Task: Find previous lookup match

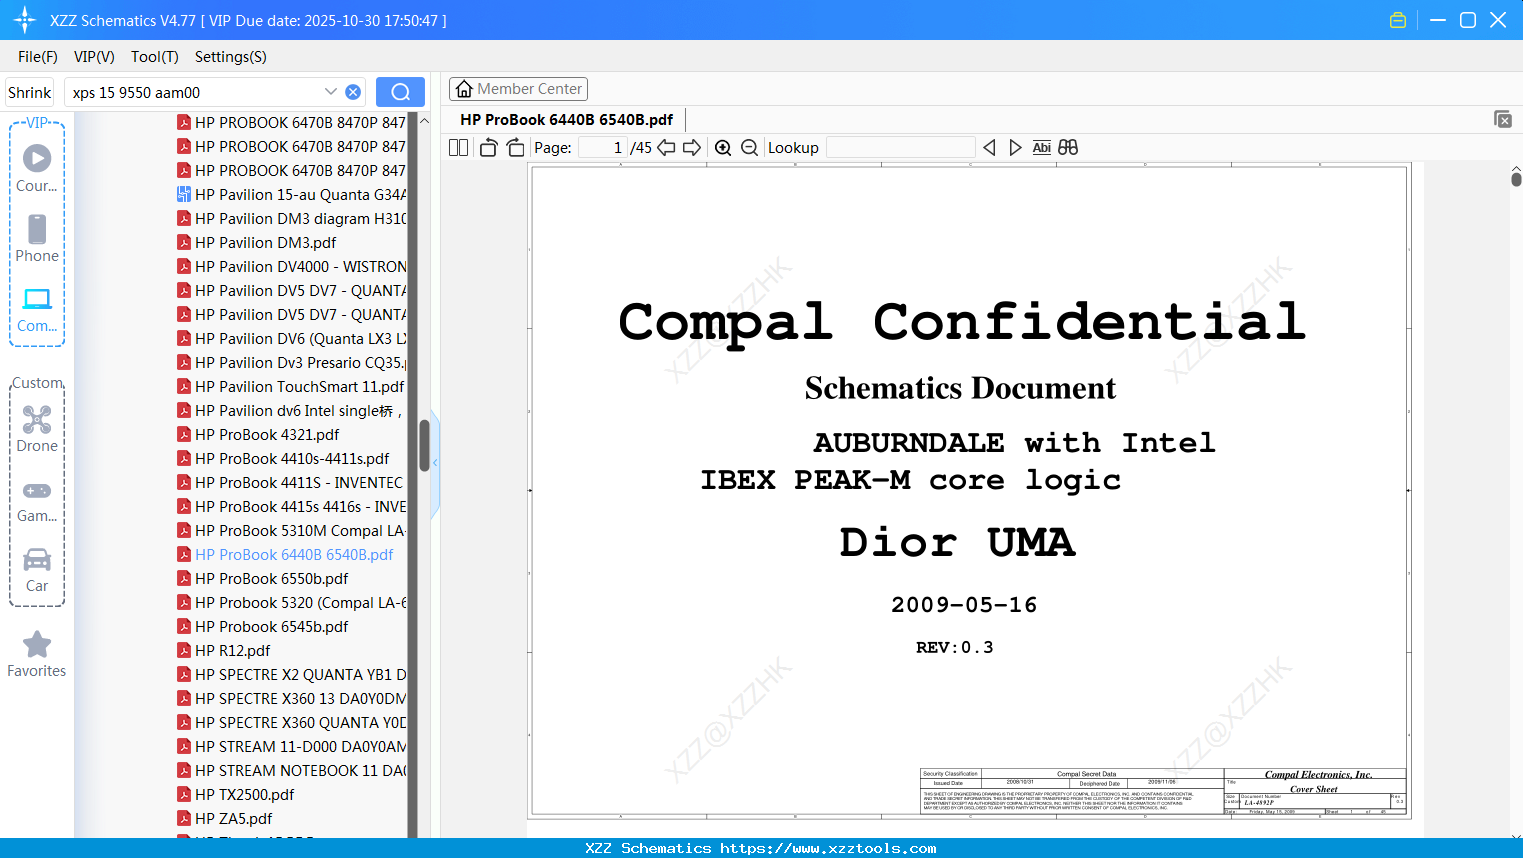Action: point(989,148)
